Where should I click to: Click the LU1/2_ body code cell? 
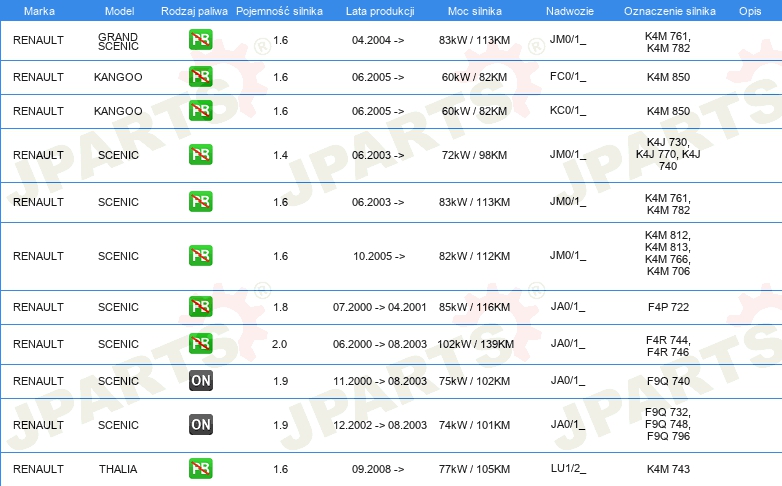(x=568, y=469)
